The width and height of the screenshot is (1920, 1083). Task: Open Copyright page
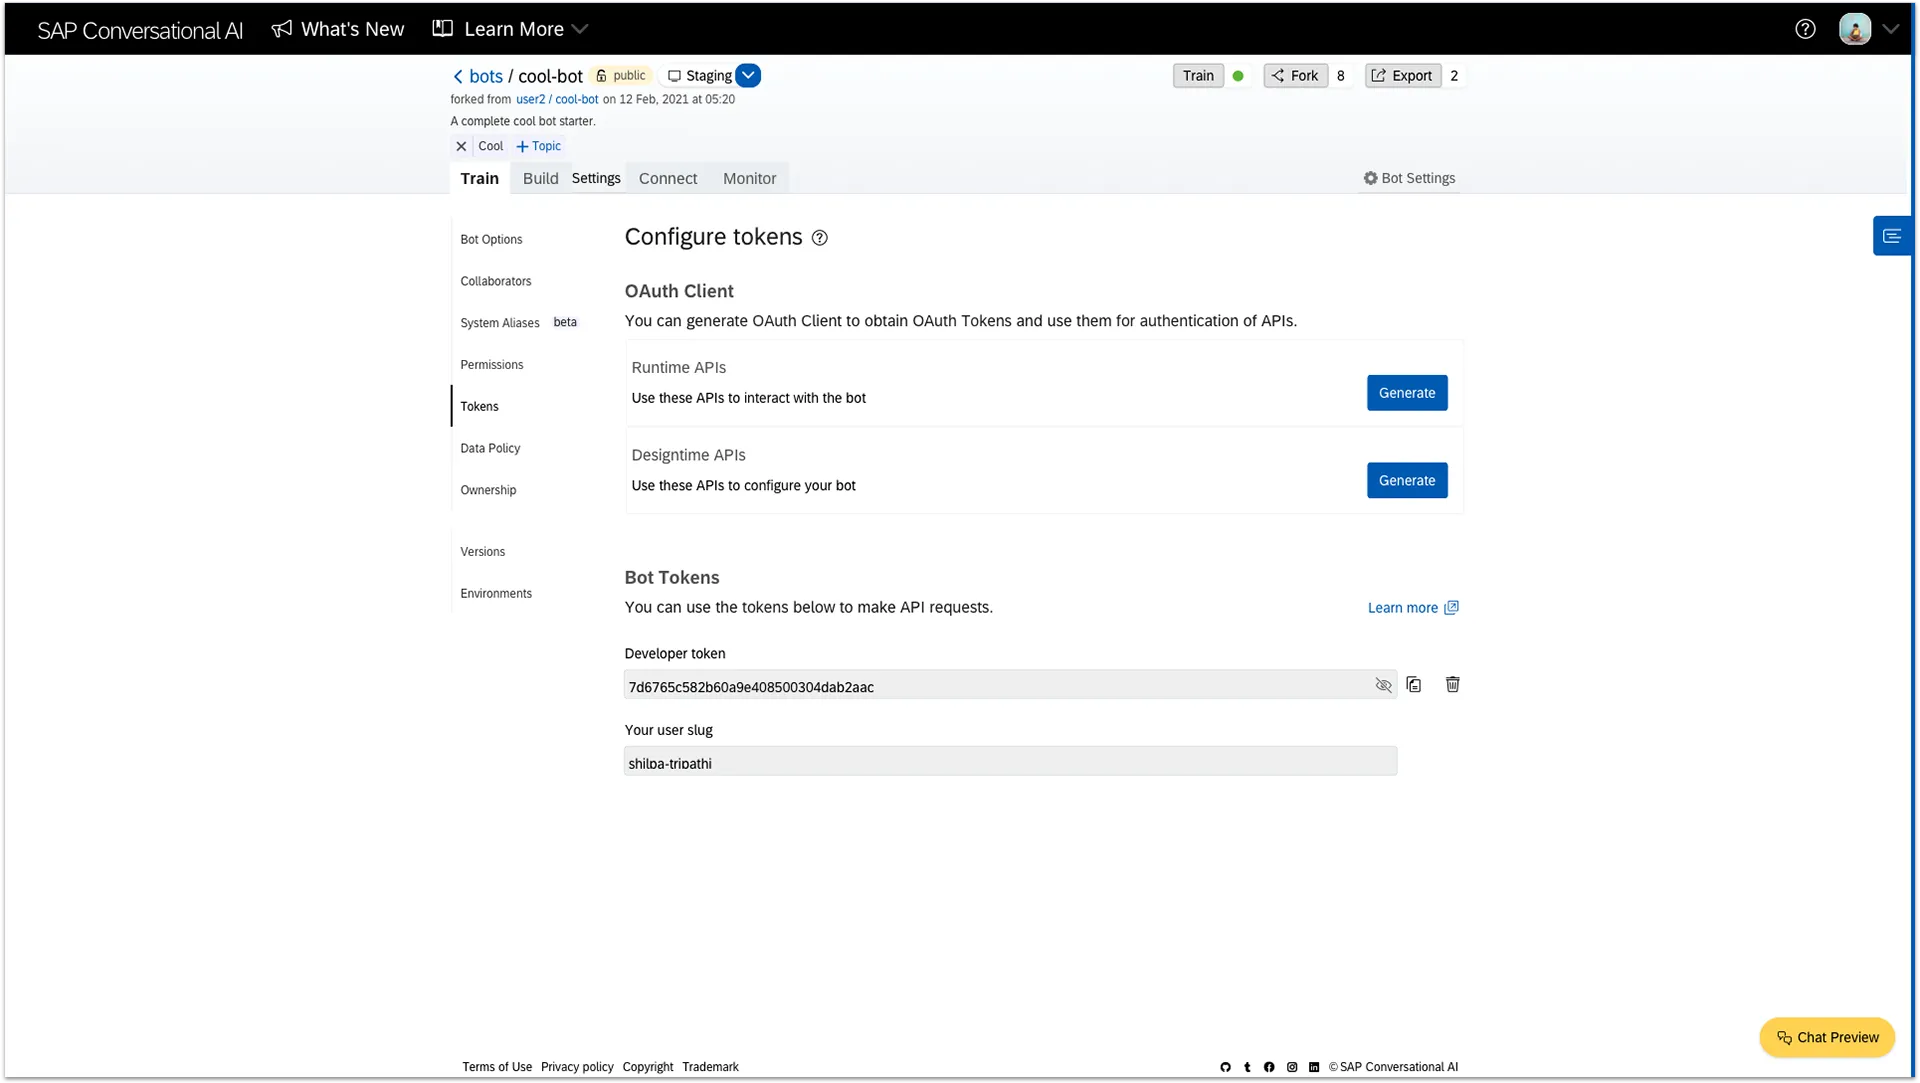coord(648,1067)
